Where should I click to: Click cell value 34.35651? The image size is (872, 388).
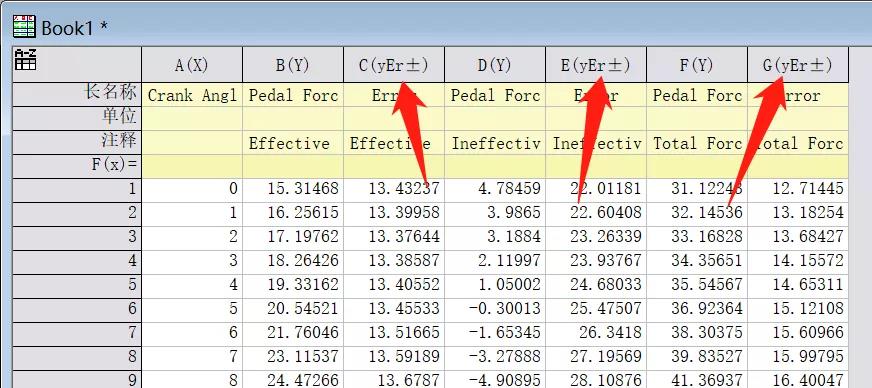(697, 261)
